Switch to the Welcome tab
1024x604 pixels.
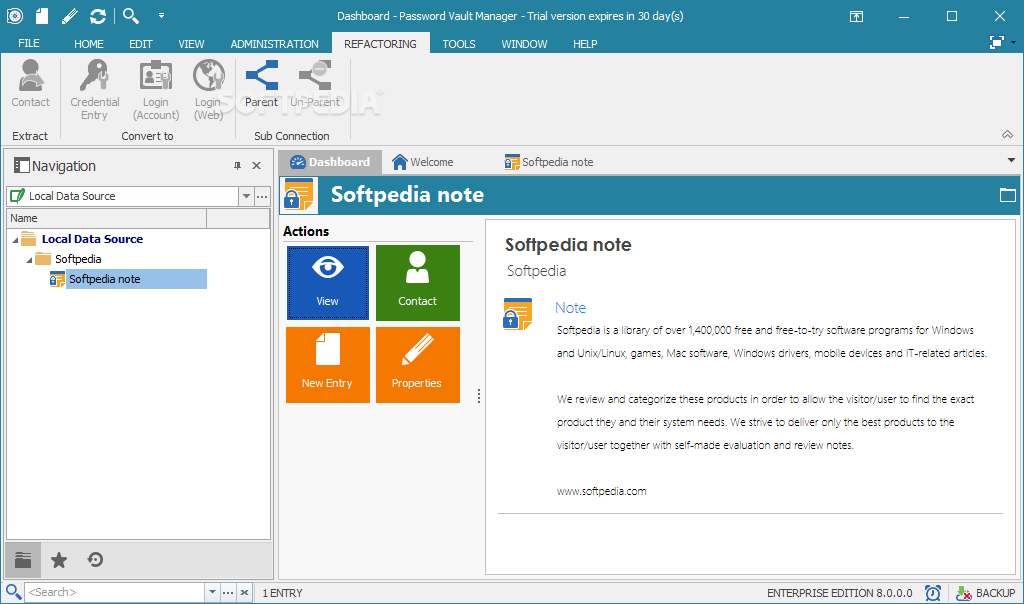tap(423, 162)
